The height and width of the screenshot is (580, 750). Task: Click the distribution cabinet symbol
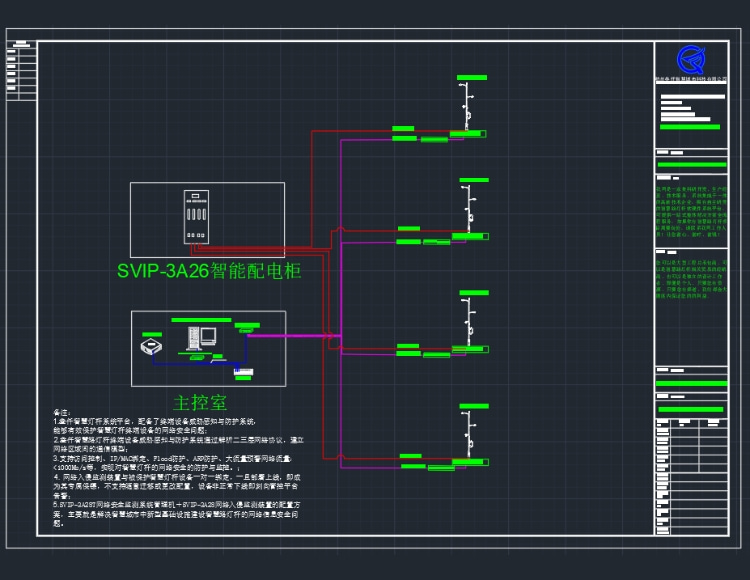click(x=196, y=217)
